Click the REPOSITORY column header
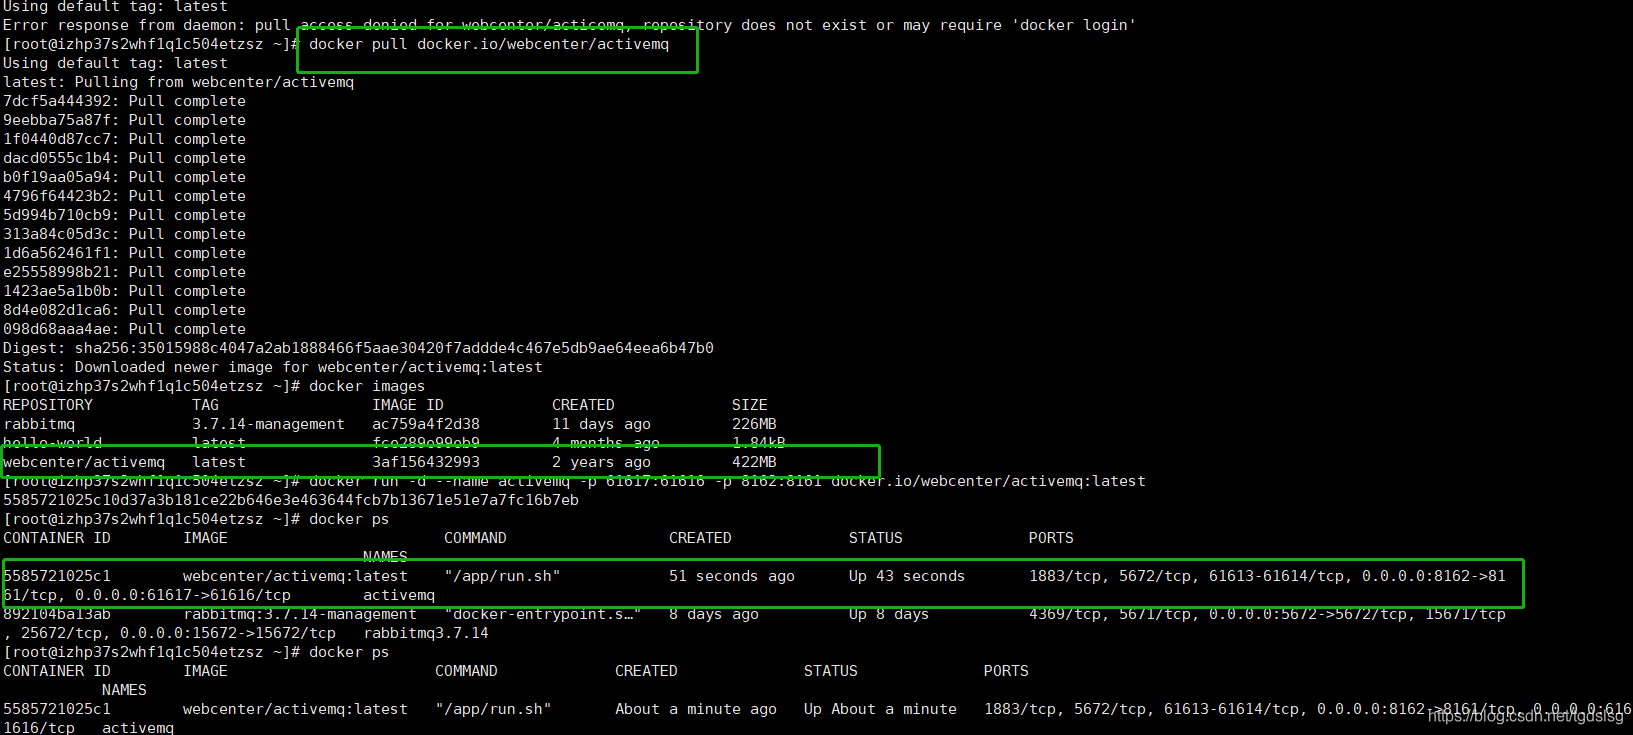The width and height of the screenshot is (1633, 735). pyautogui.click(x=48, y=405)
